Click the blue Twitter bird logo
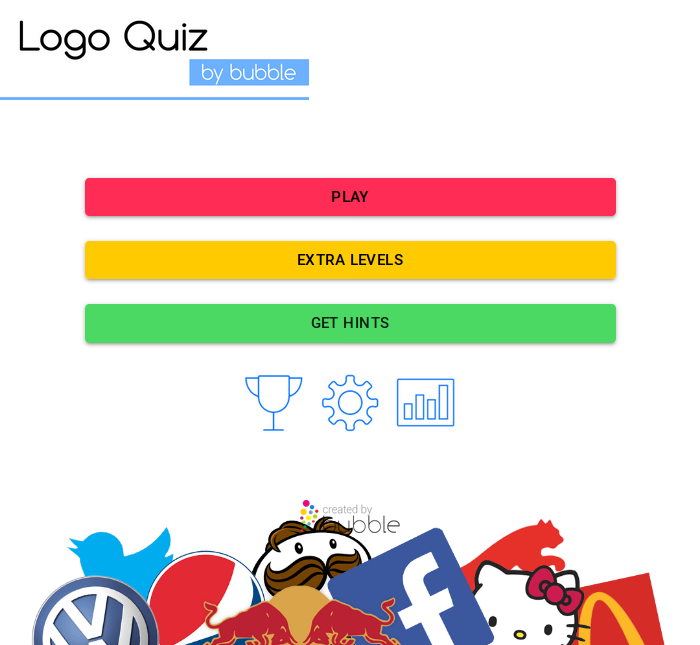Image resolution: width=700 pixels, height=645 pixels. [x=121, y=553]
